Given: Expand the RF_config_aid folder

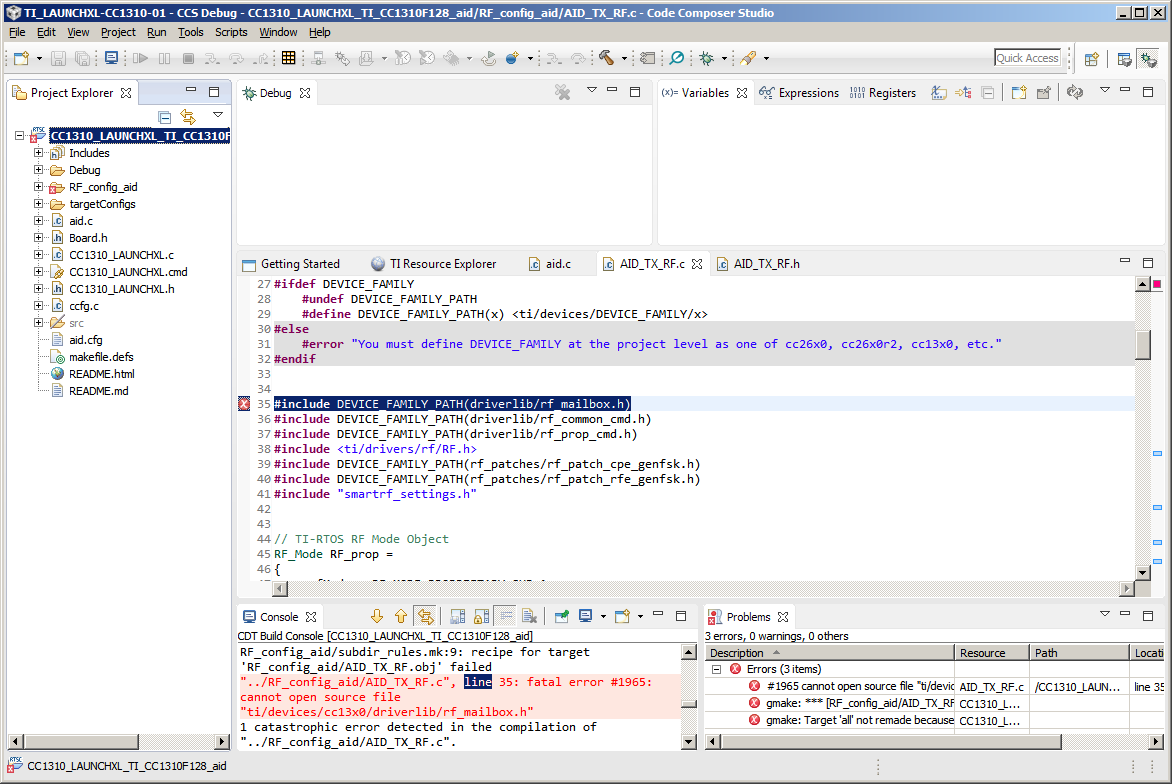Looking at the screenshot, I should 39,187.
